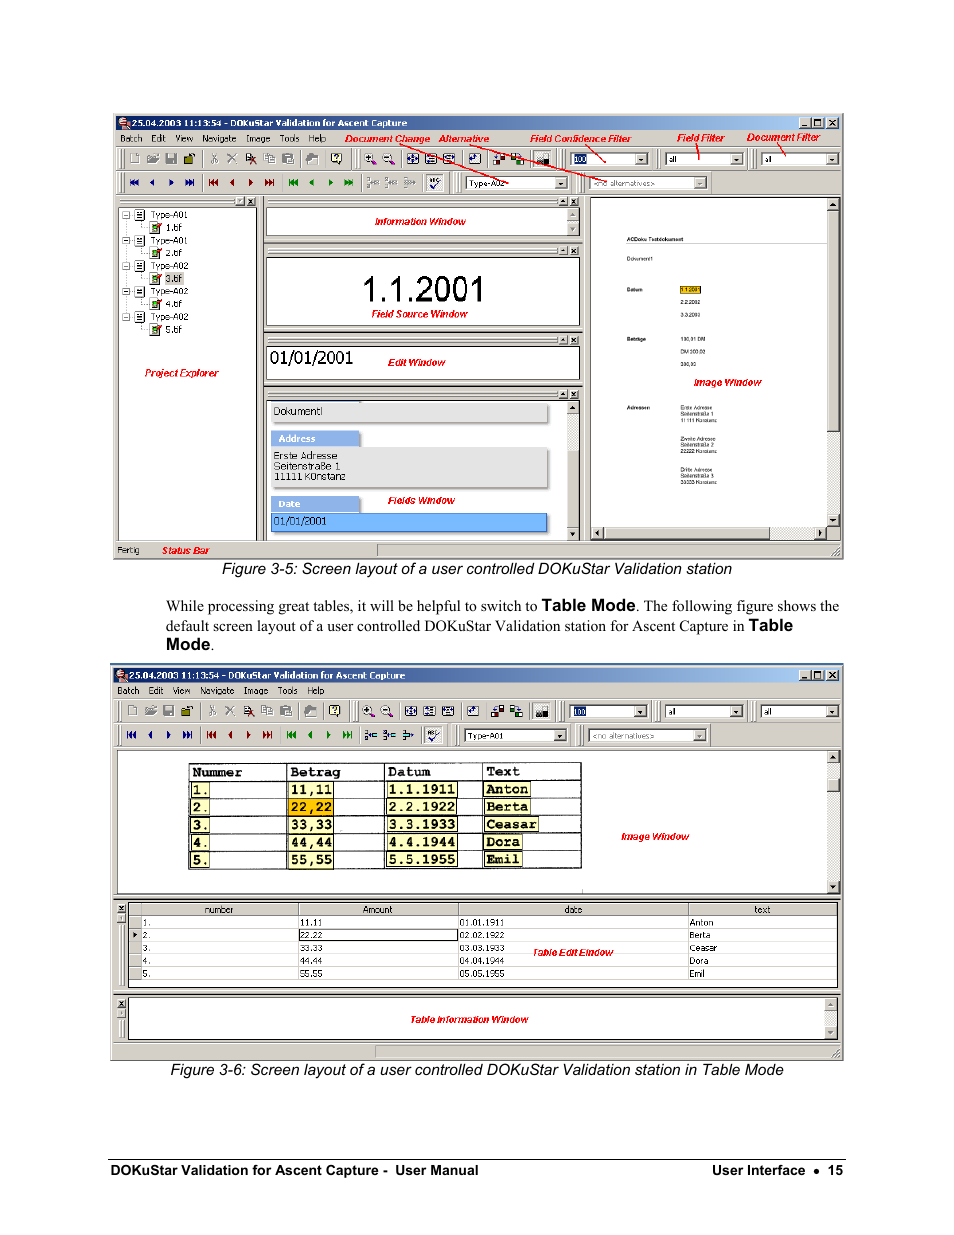
Task: Open Field Confidence Filter dropdown in Figure 3-5 window
Action: (642, 159)
